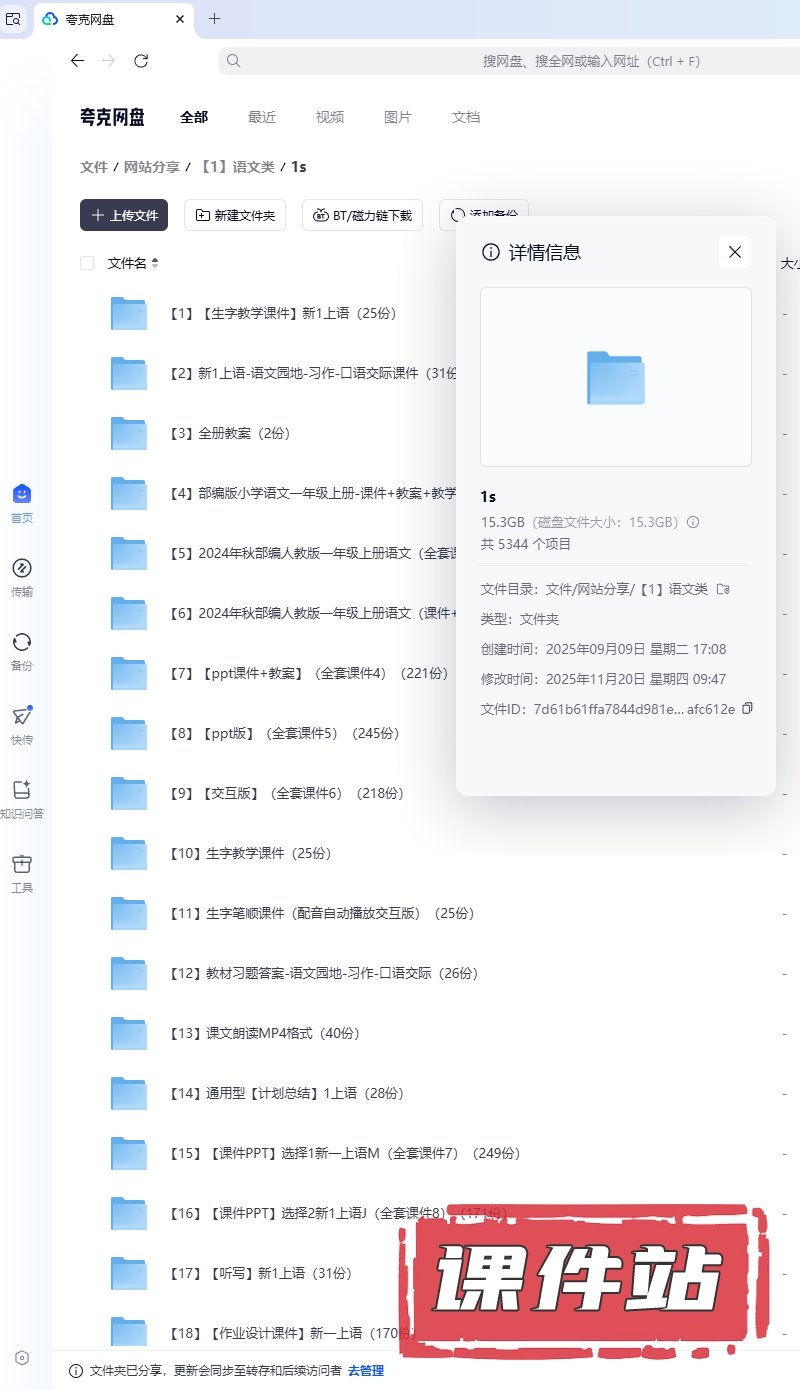Viewport: 800px width, 1390px height.
Task: Open the 知识问答 sidebar icon
Action: click(22, 790)
